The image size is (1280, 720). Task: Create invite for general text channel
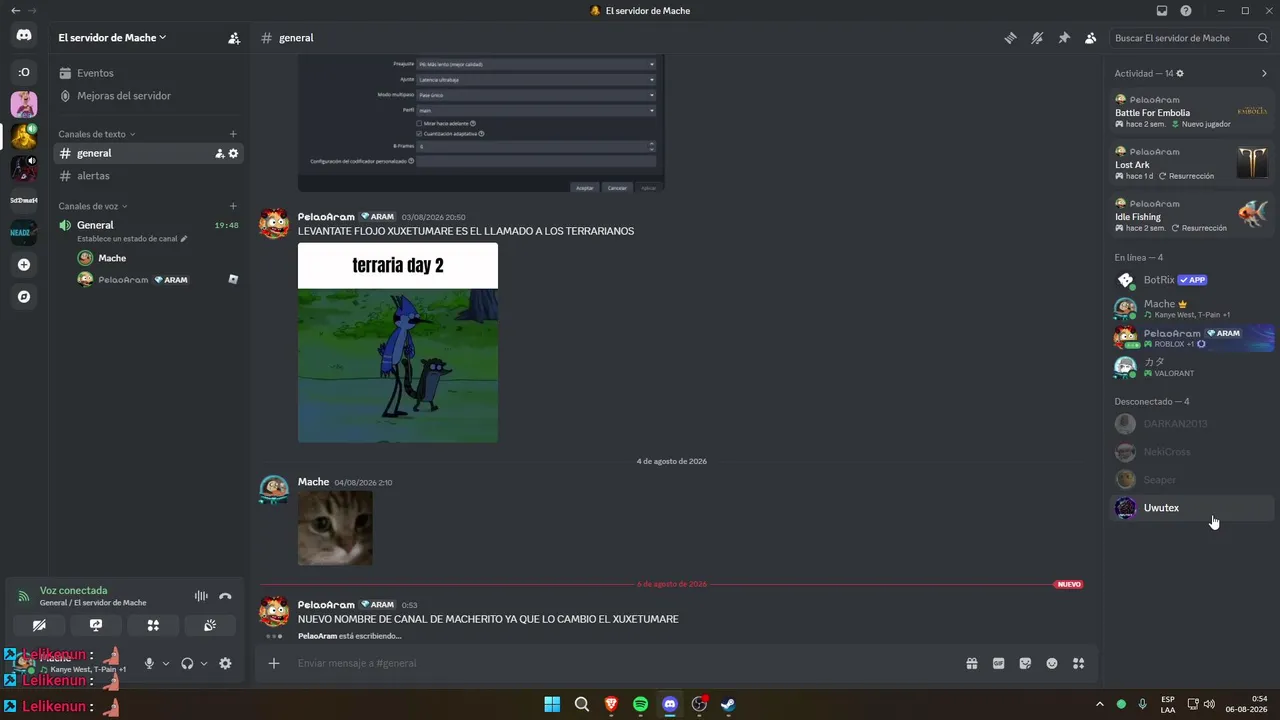219,153
